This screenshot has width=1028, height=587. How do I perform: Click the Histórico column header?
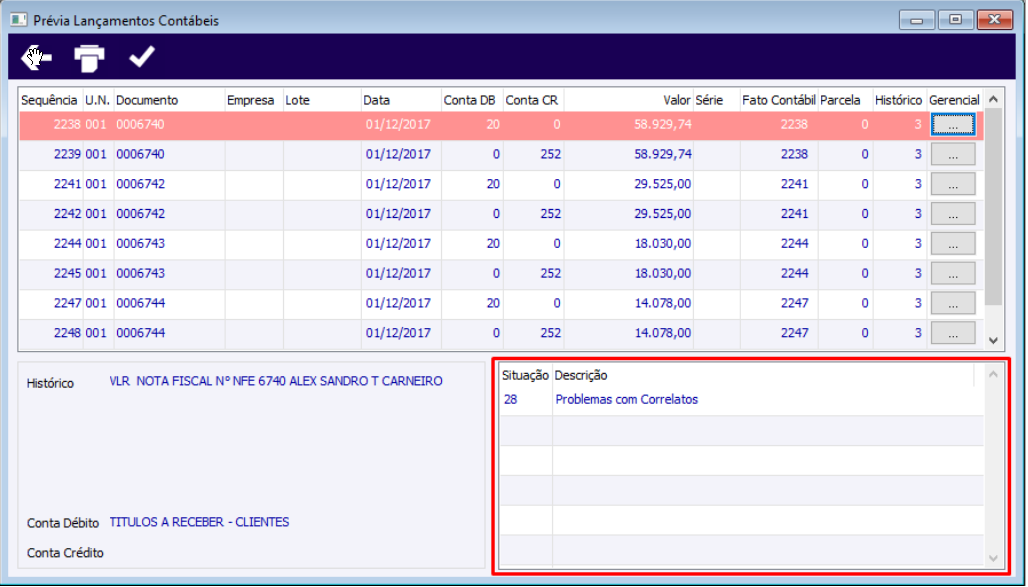(900, 100)
